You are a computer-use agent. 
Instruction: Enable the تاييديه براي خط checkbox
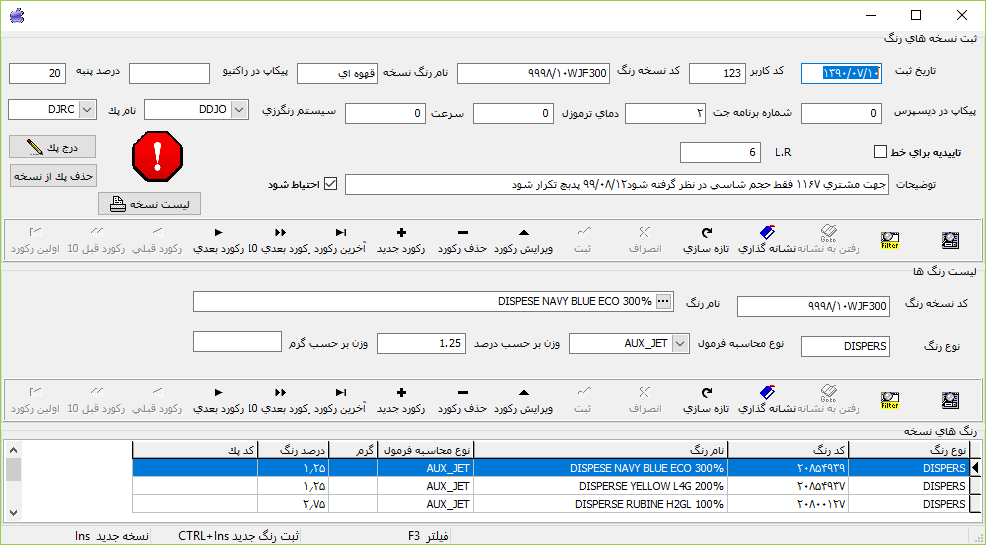click(880, 152)
